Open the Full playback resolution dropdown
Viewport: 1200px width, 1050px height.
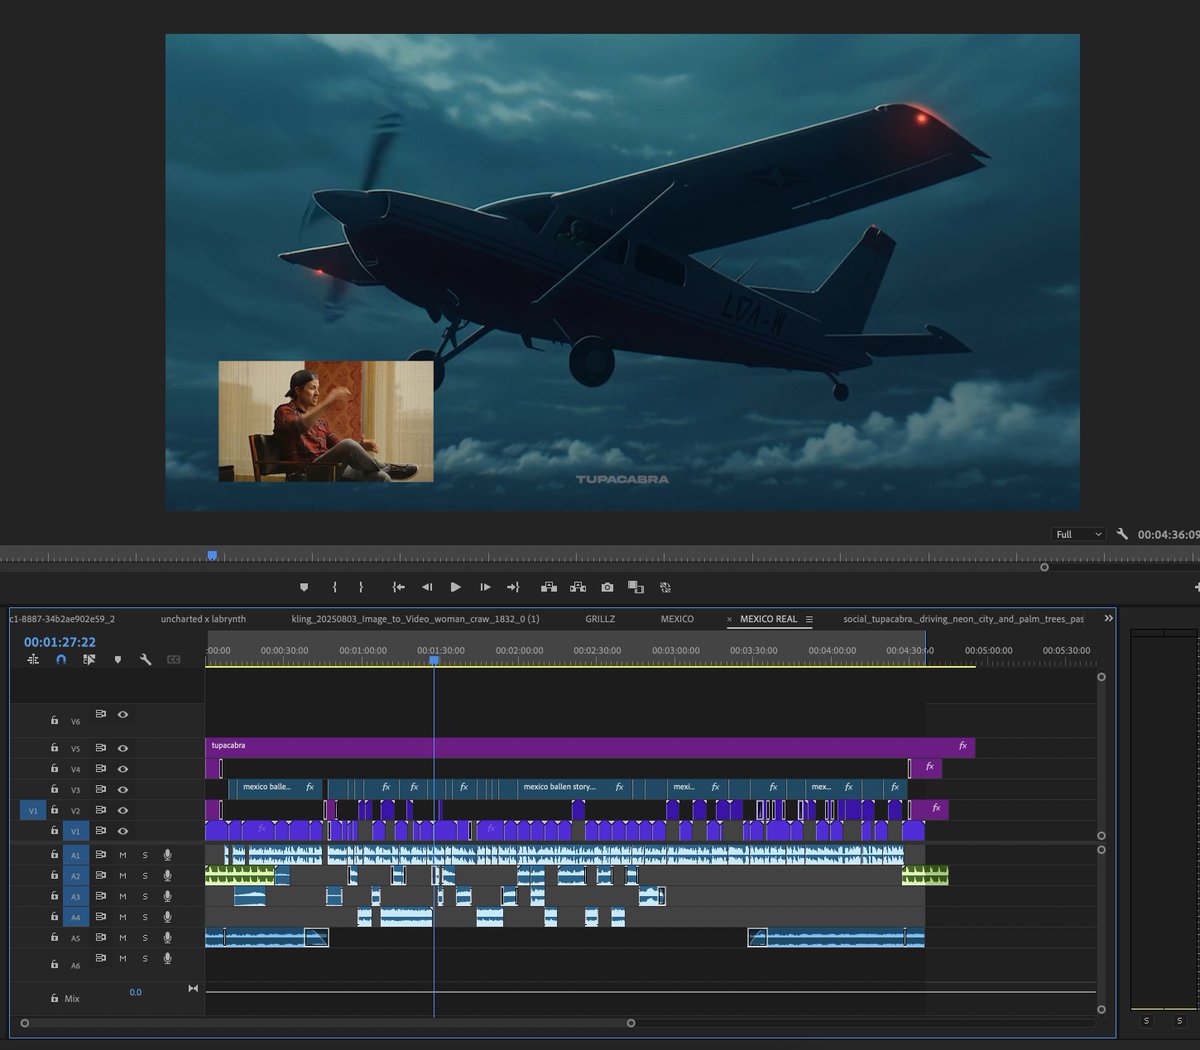pyautogui.click(x=1079, y=534)
